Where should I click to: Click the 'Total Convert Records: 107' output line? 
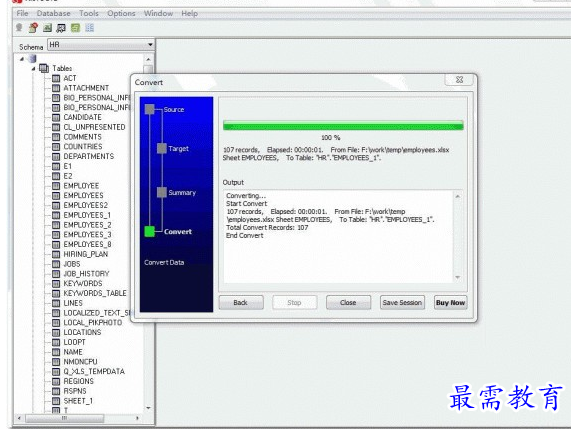click(267, 228)
